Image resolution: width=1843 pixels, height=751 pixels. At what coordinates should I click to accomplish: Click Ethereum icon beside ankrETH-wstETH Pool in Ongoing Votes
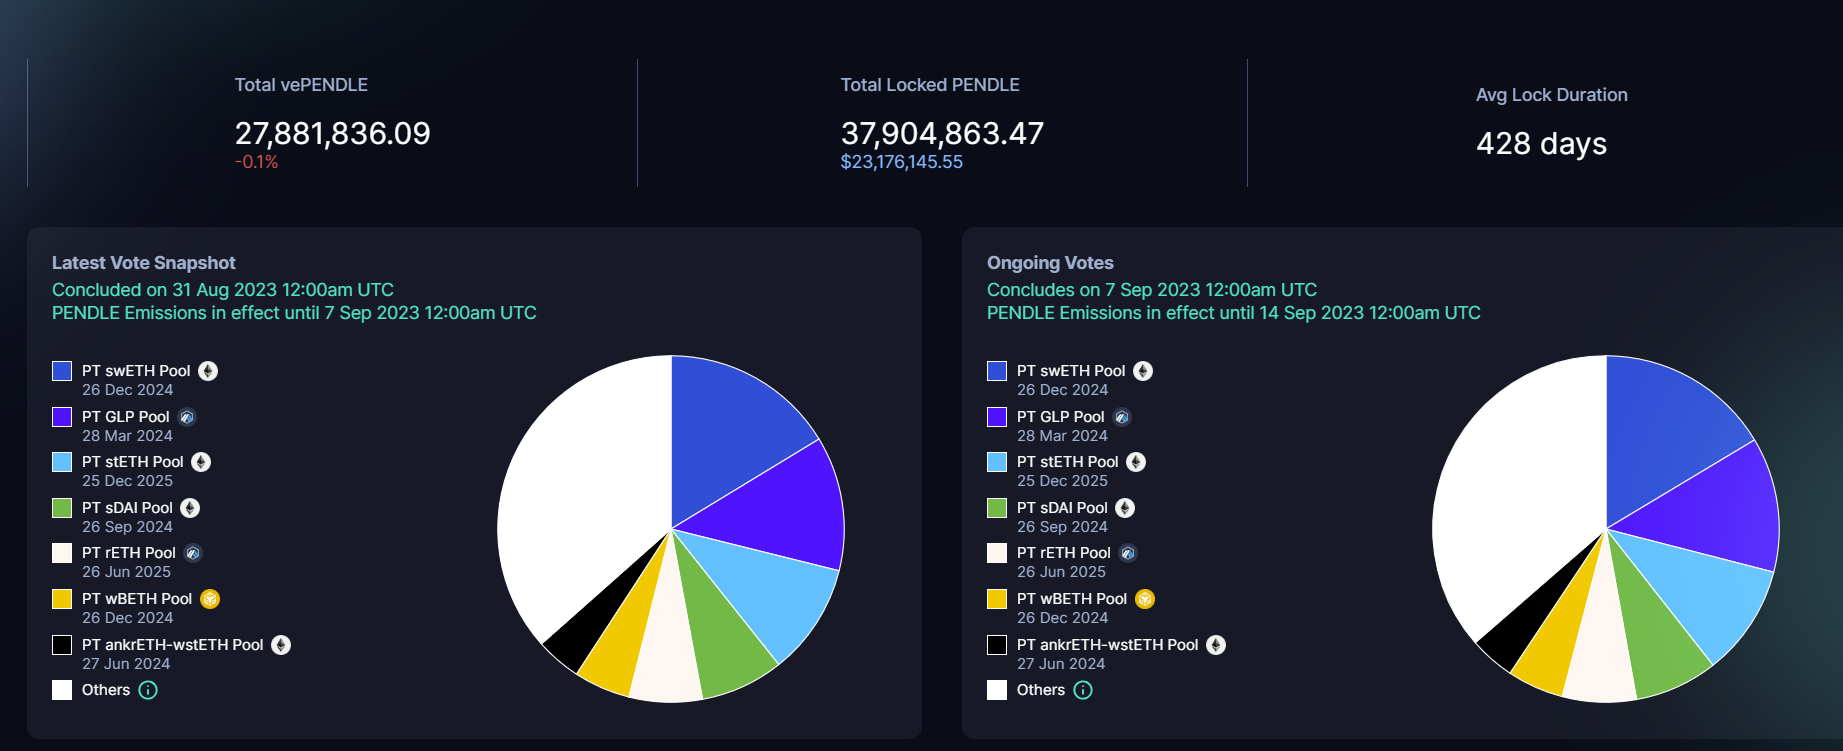[x=1216, y=645]
